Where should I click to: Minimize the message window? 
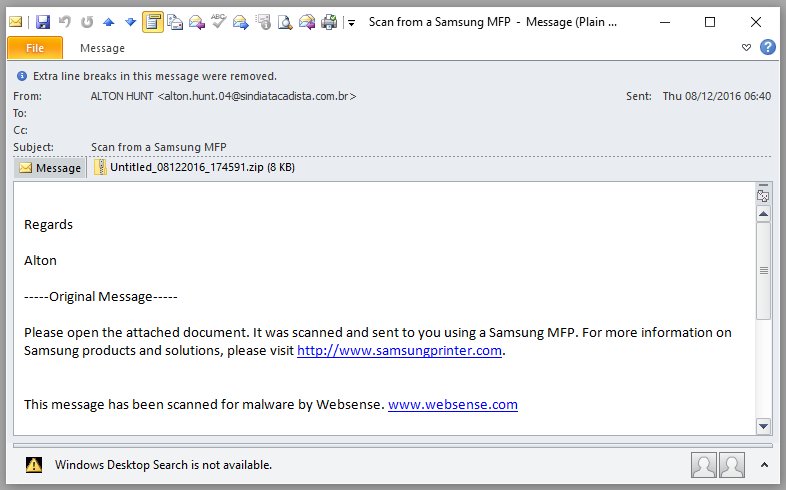[x=665, y=22]
